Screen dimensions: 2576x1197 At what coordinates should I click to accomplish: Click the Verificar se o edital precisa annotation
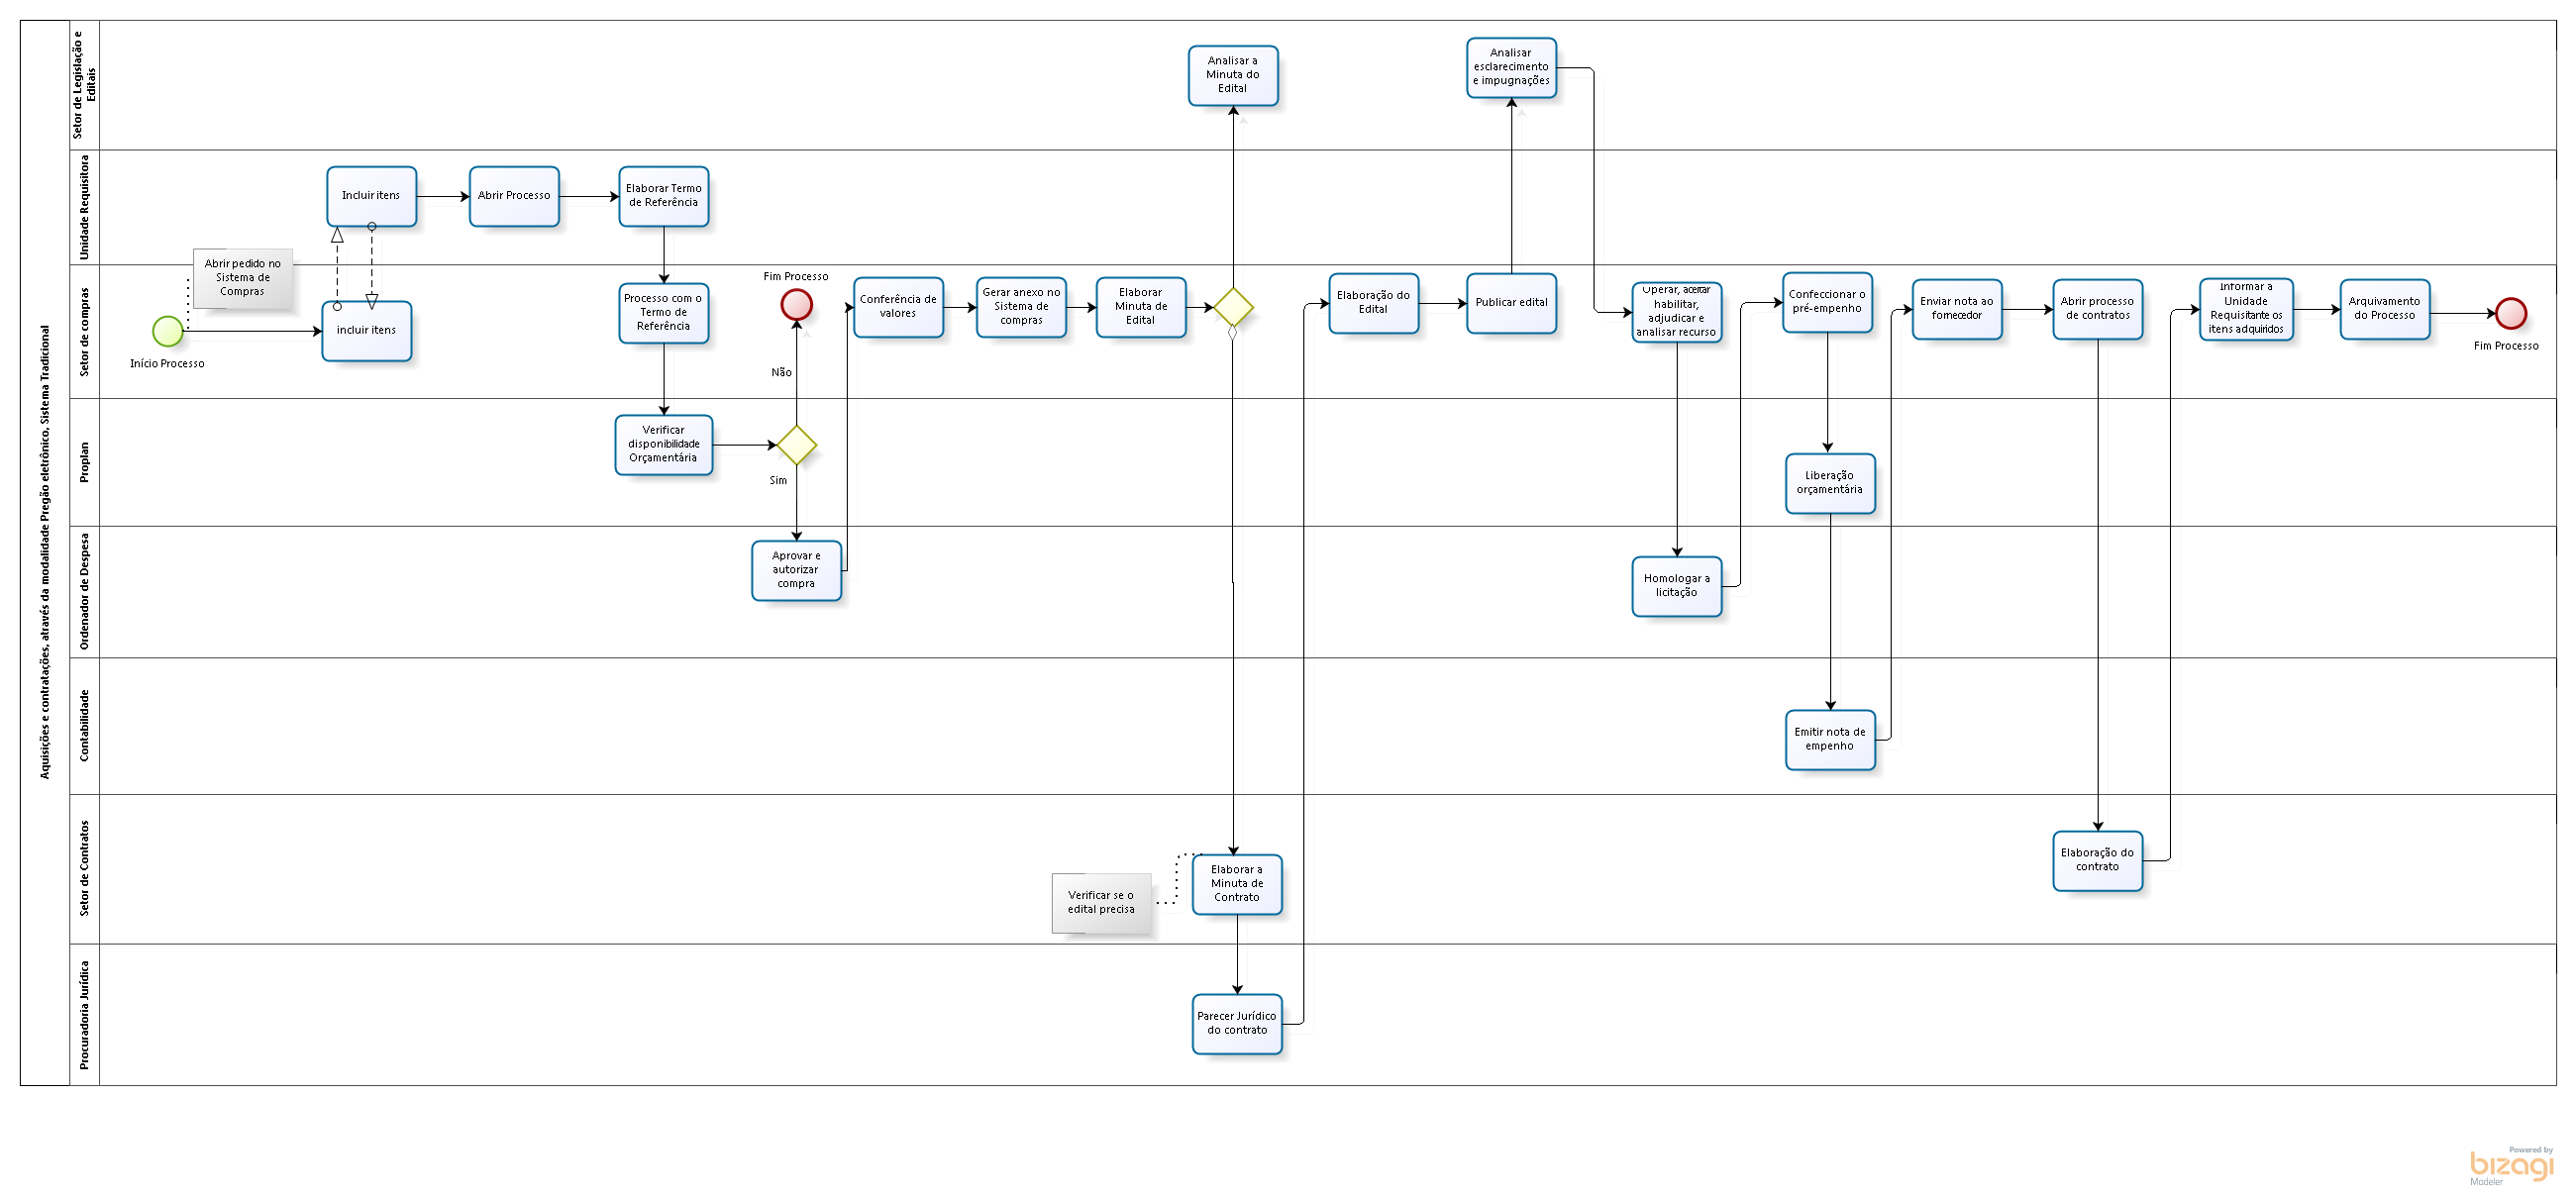(1101, 902)
